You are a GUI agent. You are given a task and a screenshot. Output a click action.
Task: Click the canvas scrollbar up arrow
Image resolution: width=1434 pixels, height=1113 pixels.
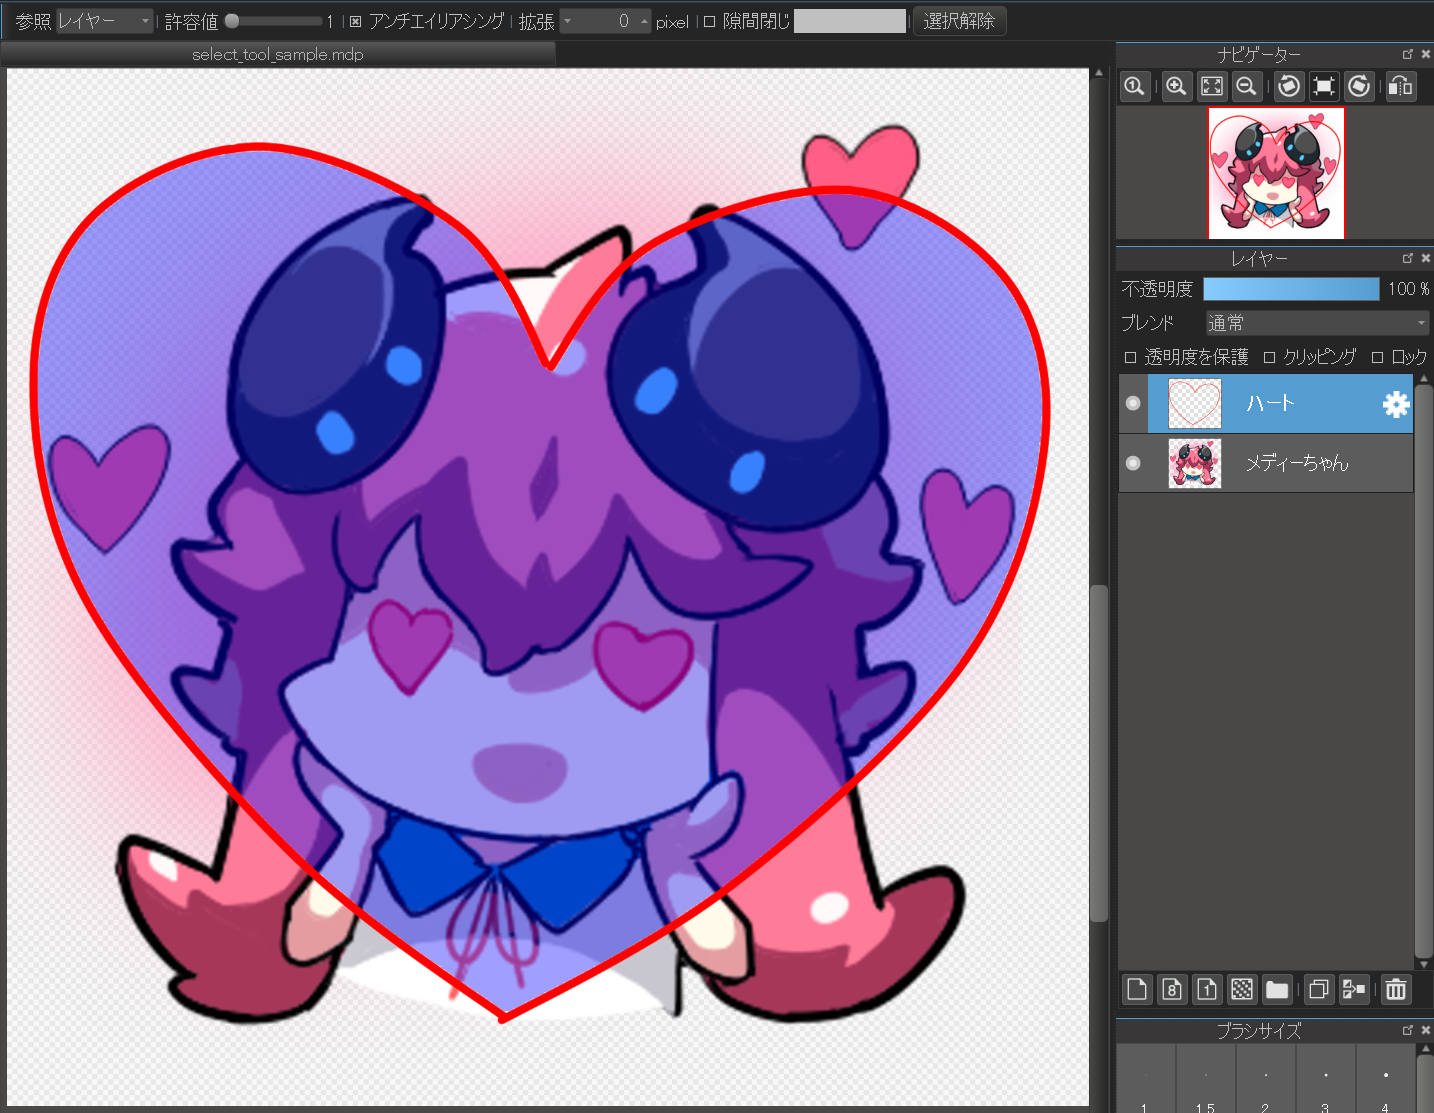(1099, 73)
